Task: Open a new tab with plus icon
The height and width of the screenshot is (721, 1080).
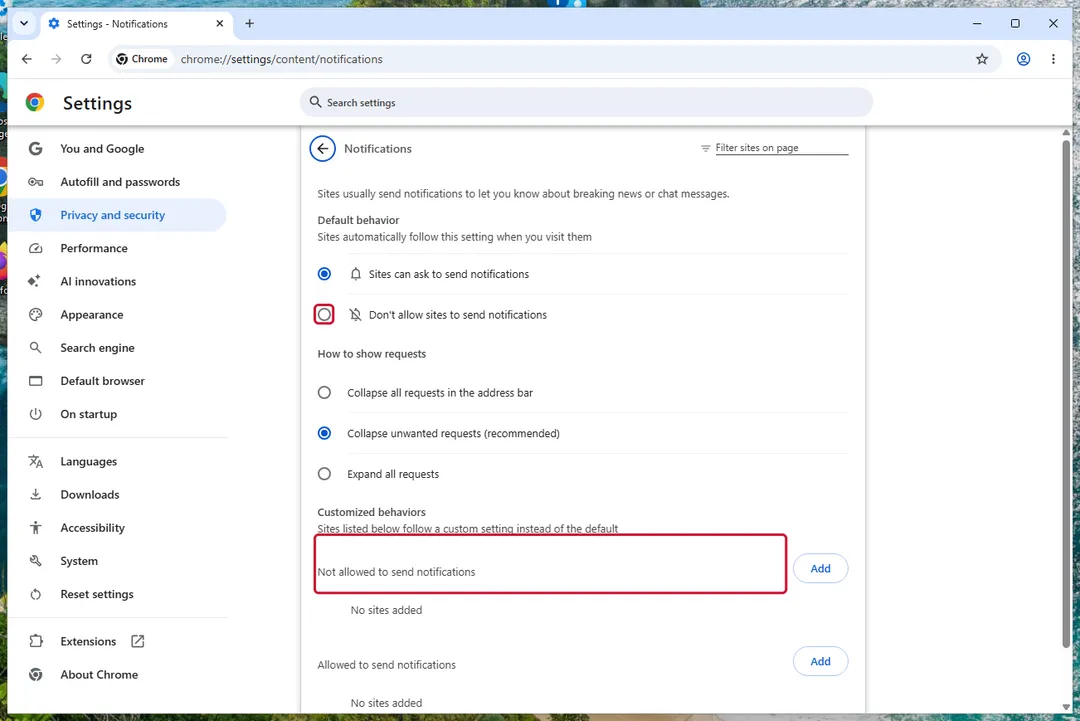Action: [249, 23]
